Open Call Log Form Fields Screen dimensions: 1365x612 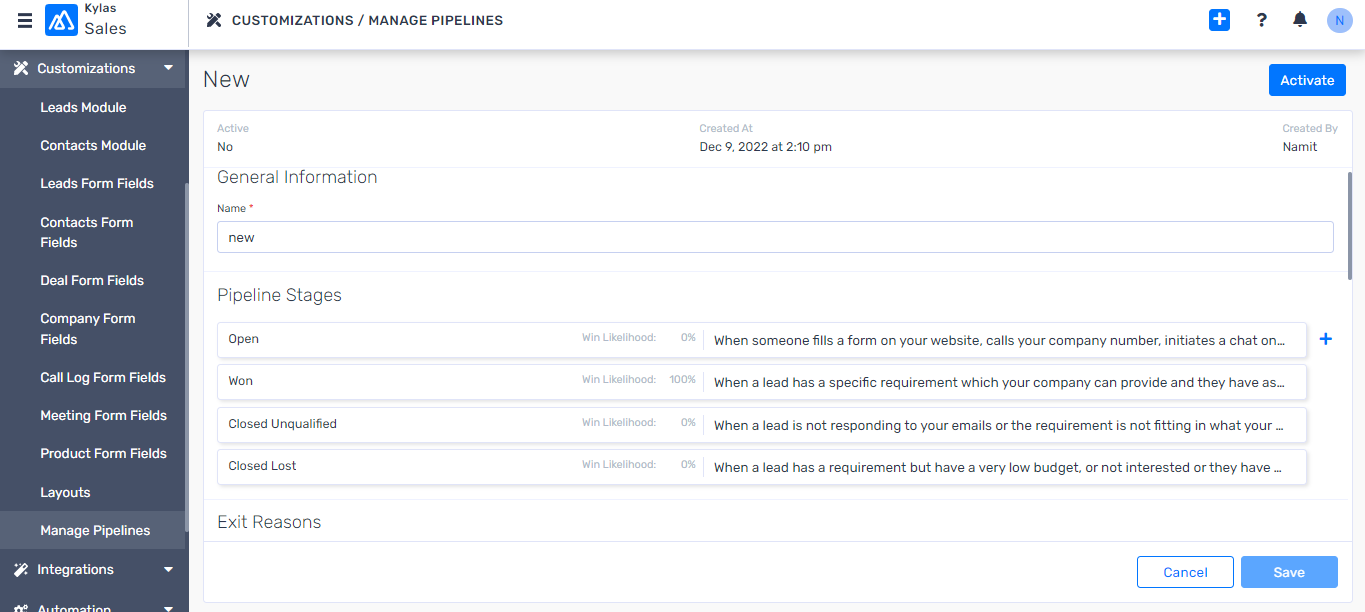pyautogui.click(x=103, y=377)
